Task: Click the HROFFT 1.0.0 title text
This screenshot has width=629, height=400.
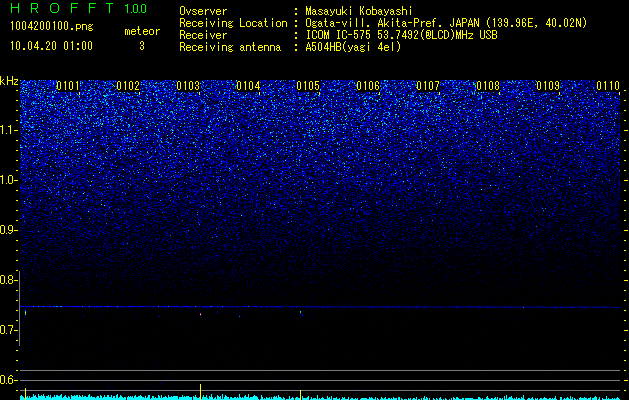Action: (x=78, y=8)
